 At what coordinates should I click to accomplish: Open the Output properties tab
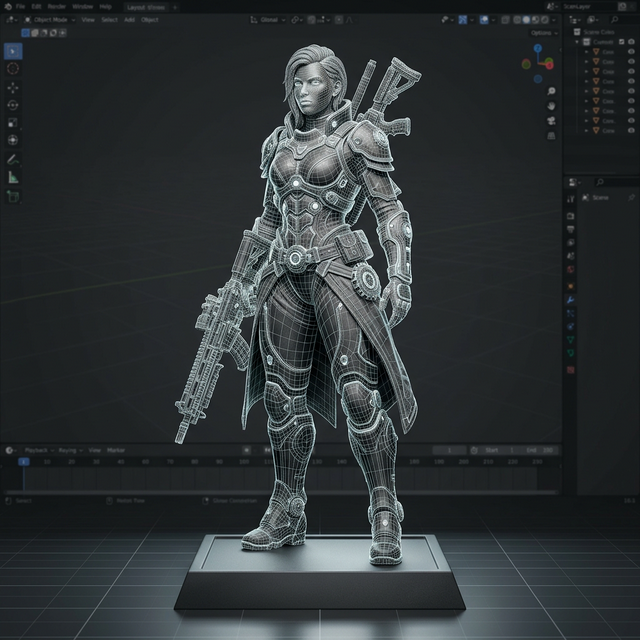(571, 229)
